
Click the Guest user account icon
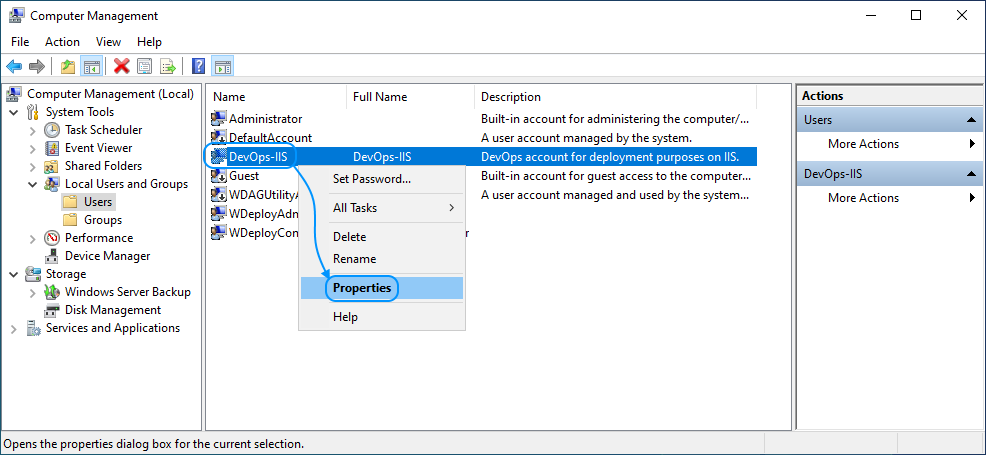point(219,176)
